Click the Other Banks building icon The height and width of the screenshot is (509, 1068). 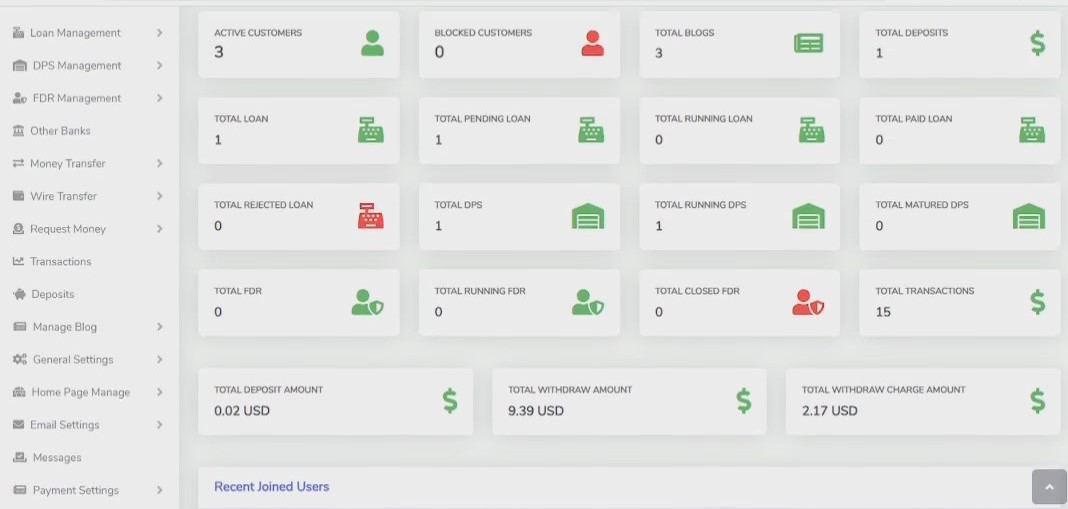pos(18,130)
